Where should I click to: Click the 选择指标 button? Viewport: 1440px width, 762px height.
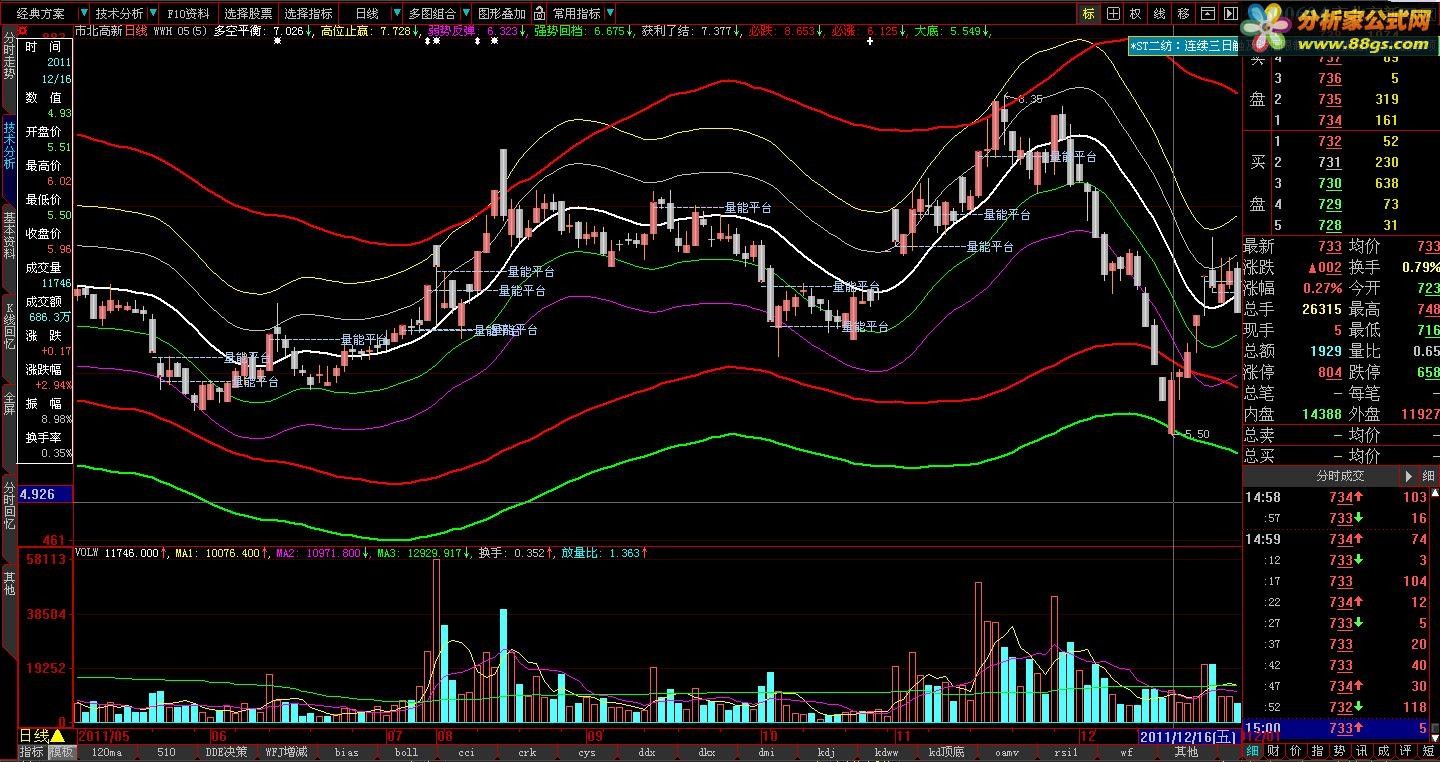coord(308,14)
